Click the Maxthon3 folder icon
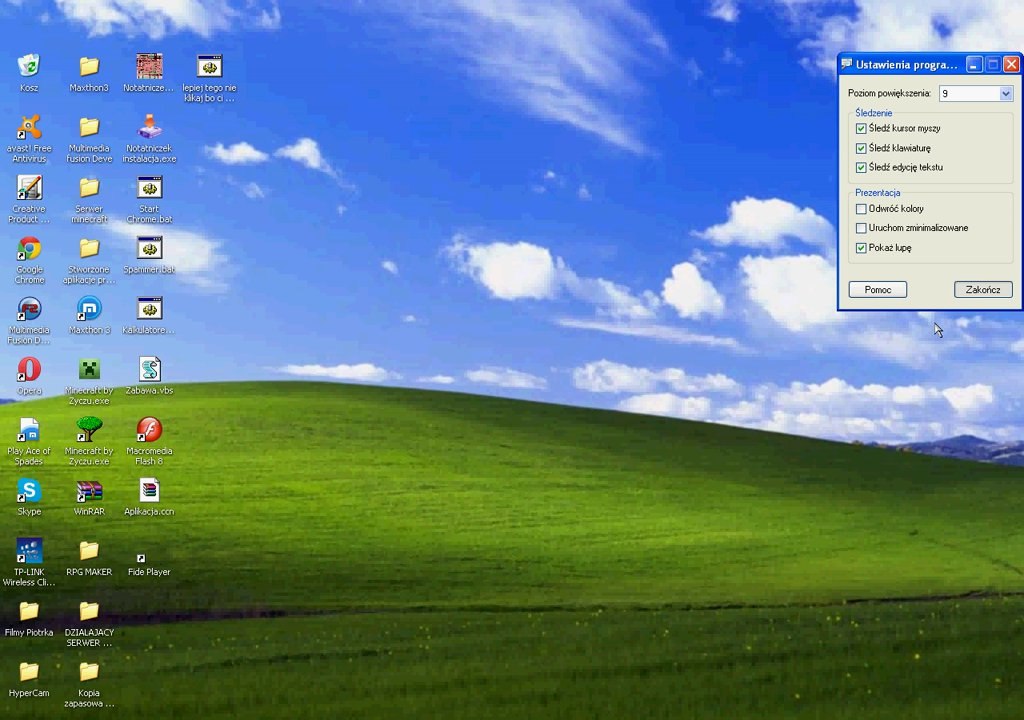The height and width of the screenshot is (720, 1024). tap(89, 66)
